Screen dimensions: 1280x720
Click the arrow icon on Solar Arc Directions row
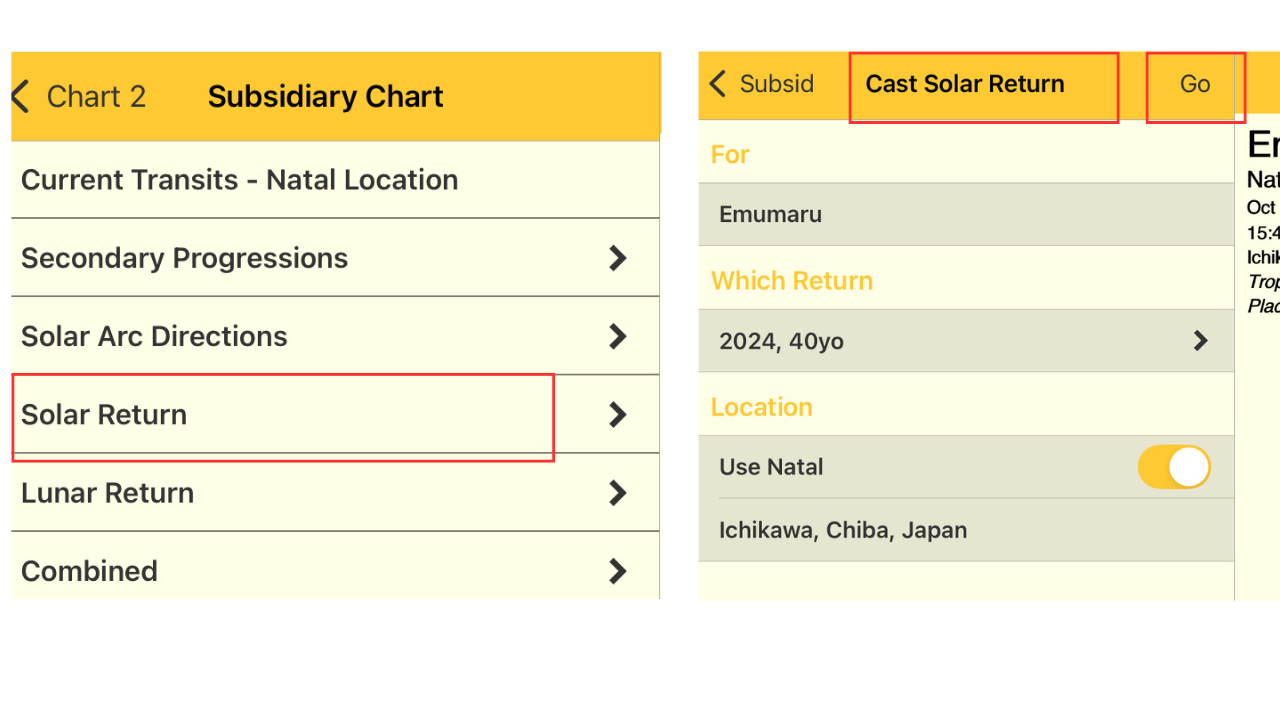coord(618,336)
